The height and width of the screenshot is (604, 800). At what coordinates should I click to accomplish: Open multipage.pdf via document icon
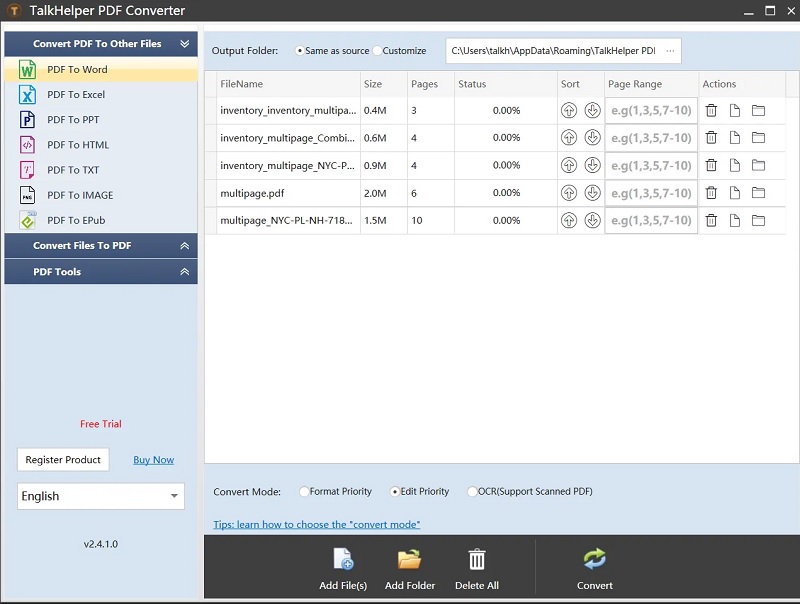click(735, 193)
